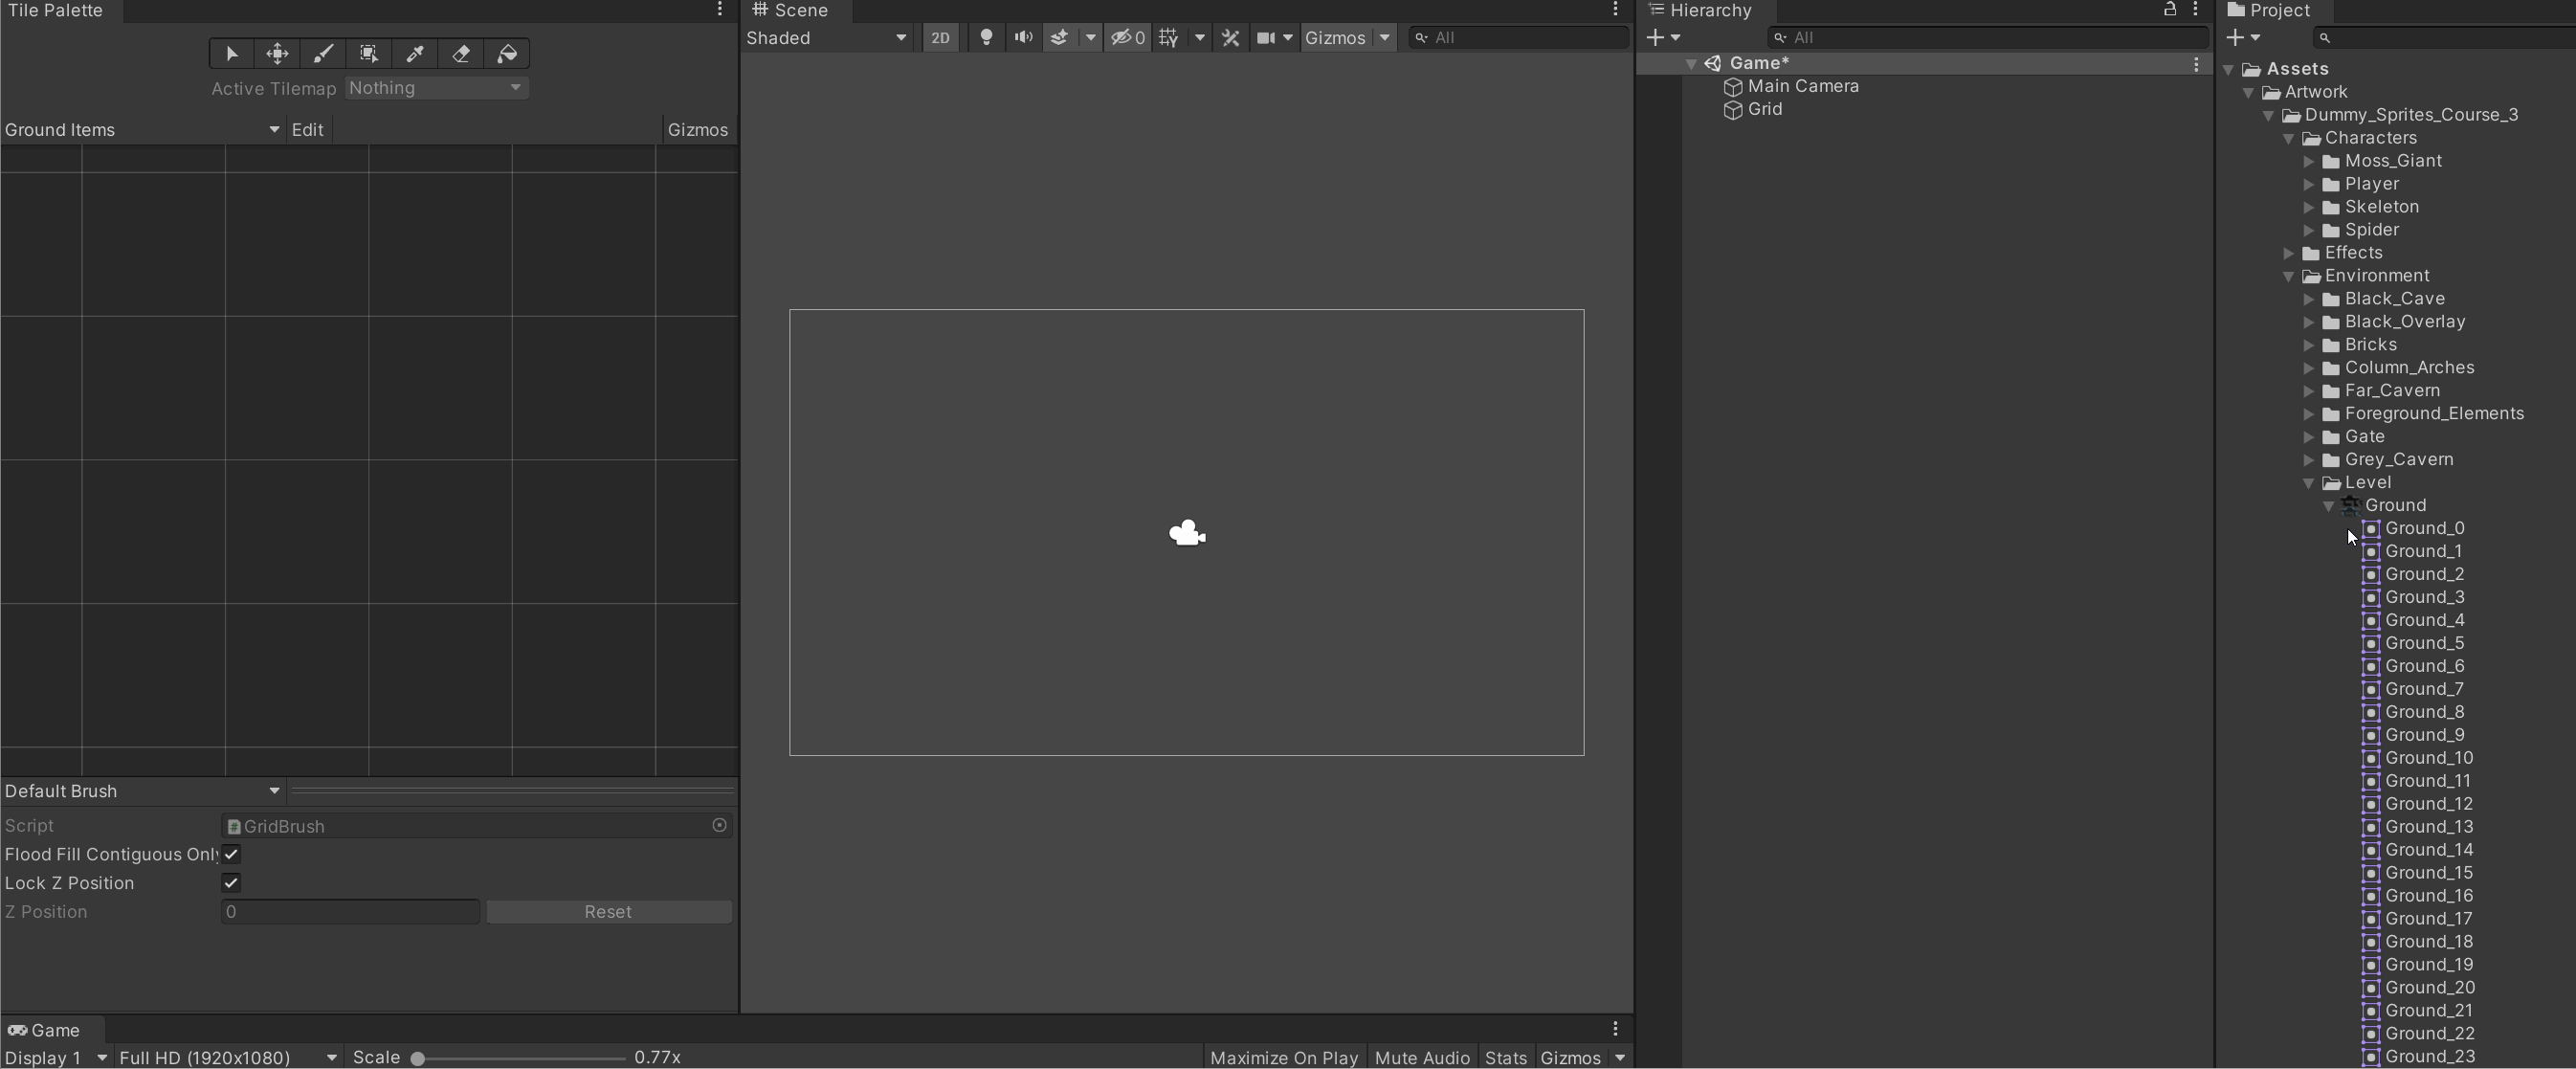Click the 2D view toggle button
The height and width of the screenshot is (1069, 2576).
click(938, 36)
